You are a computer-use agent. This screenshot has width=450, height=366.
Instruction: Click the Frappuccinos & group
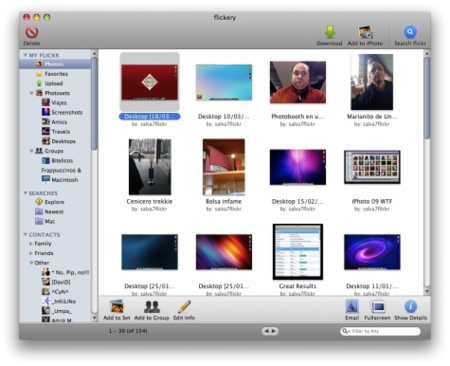click(61, 170)
